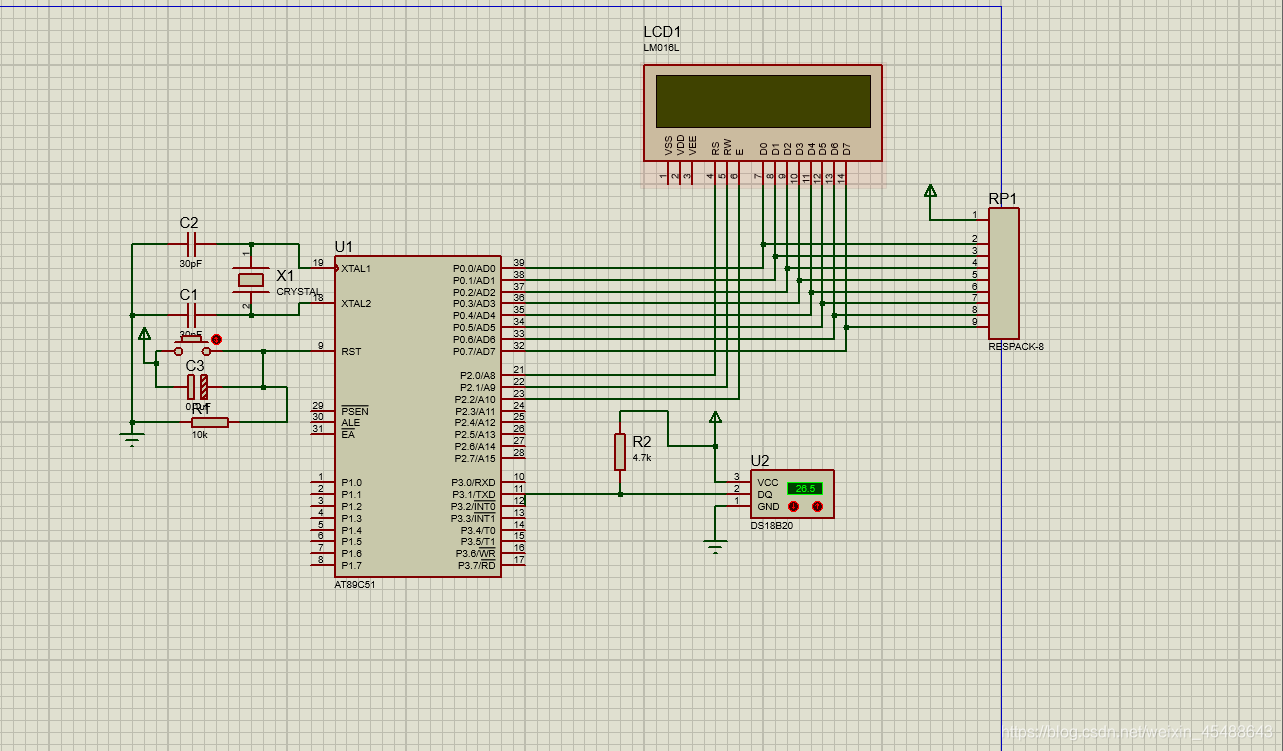Click the PSEN pin label
The height and width of the screenshot is (751, 1283).
pos(354,411)
